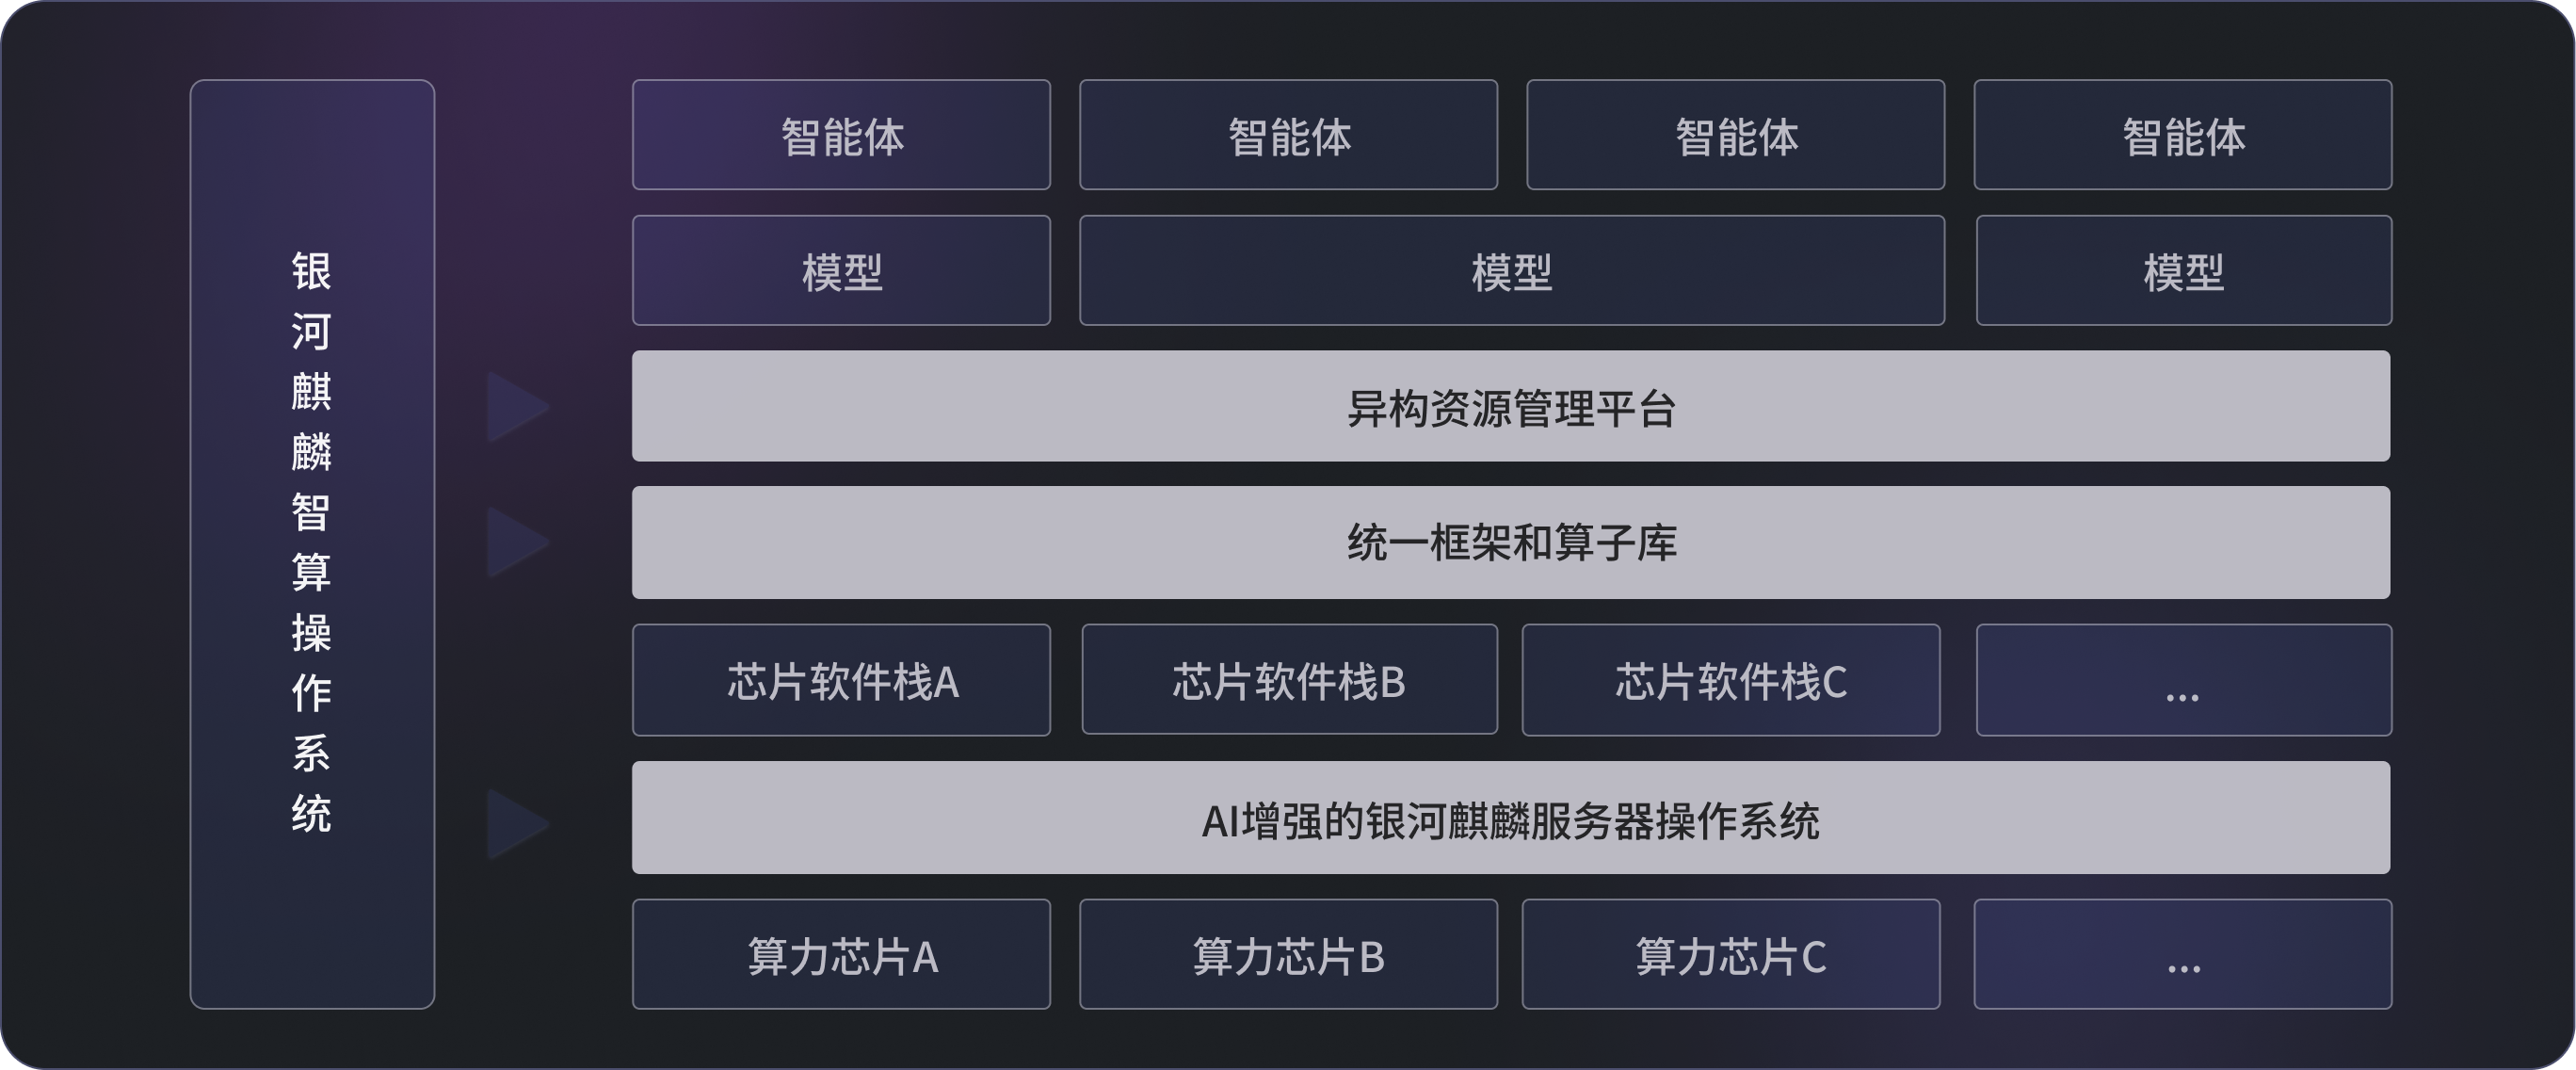Click the wide middle 模型 box
2576x1070 pixels.
(1512, 271)
